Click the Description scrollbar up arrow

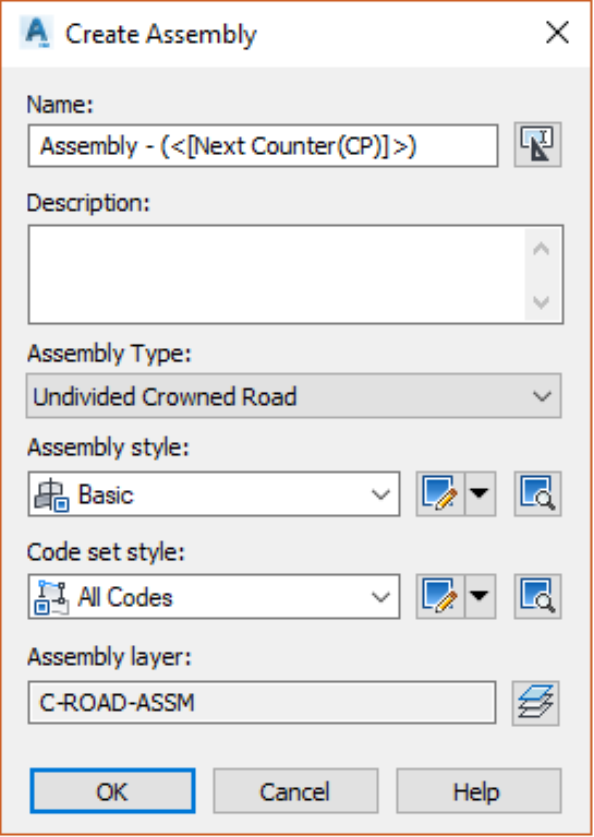(542, 249)
